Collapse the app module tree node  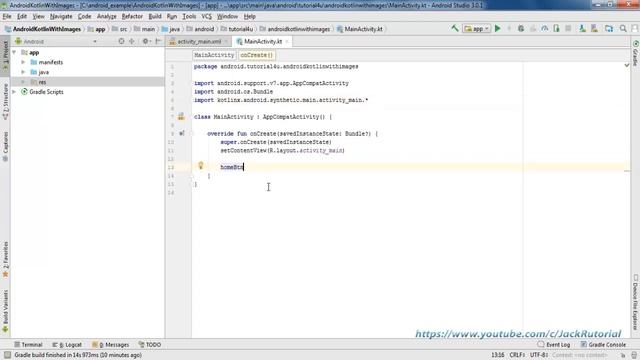point(14,52)
